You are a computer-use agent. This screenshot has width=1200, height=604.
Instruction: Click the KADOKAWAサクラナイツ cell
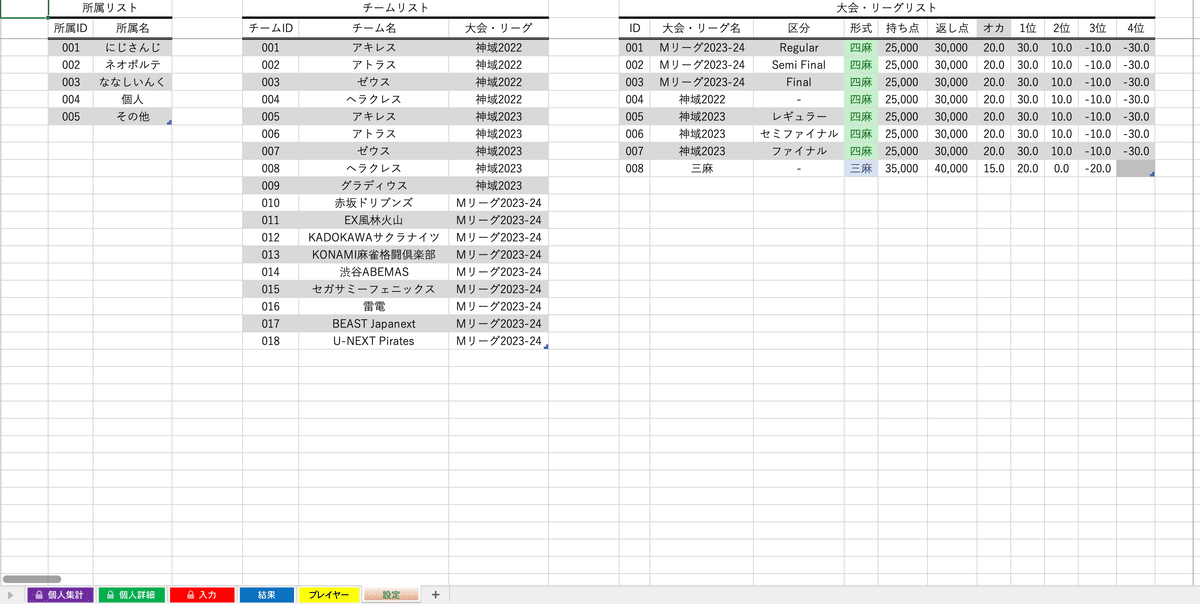pyautogui.click(x=374, y=237)
